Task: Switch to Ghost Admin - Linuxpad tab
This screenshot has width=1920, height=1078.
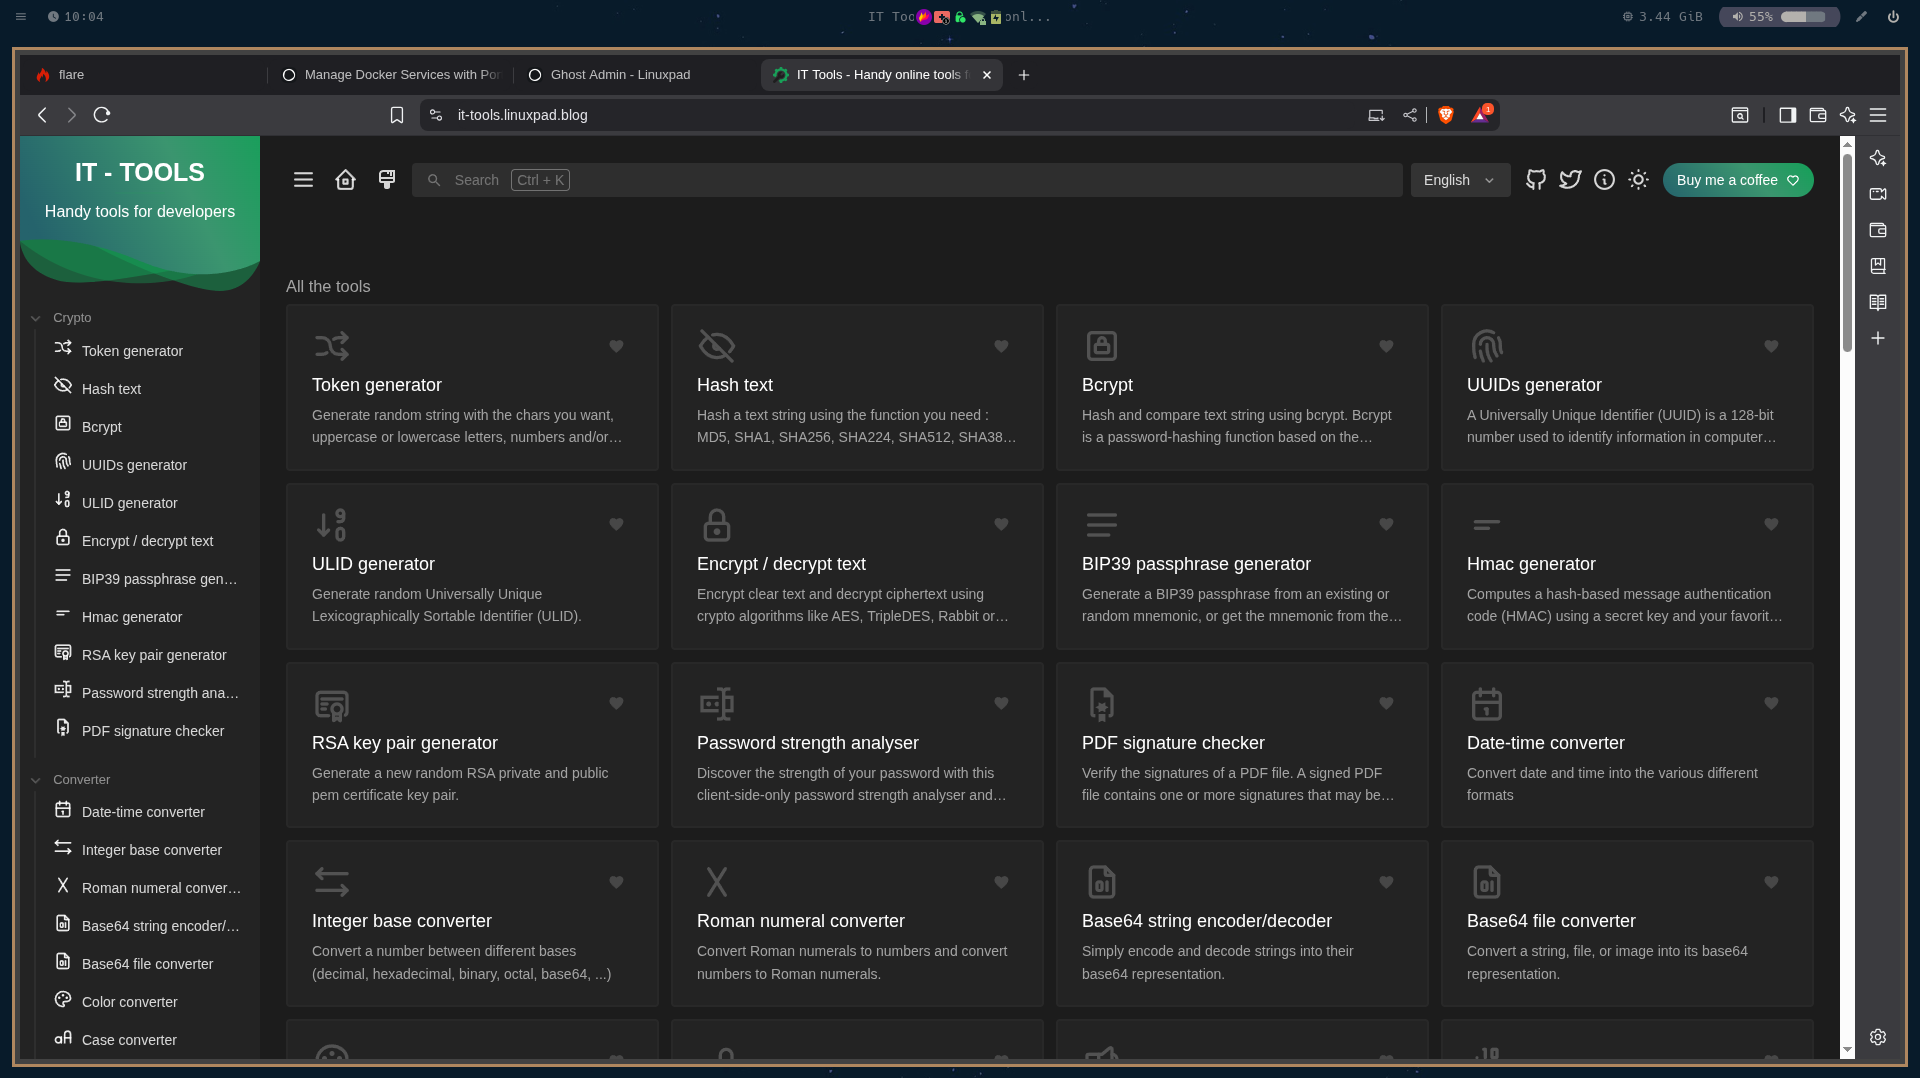Action: coord(637,75)
